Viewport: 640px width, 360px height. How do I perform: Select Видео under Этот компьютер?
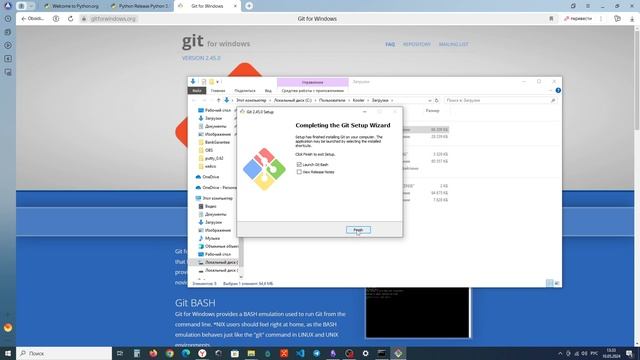click(x=207, y=207)
